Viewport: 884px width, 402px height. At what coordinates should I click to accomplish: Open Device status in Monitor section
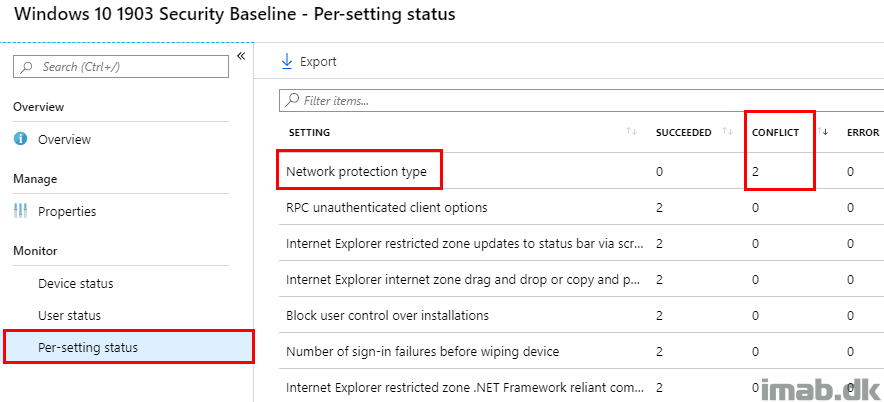[x=76, y=283]
